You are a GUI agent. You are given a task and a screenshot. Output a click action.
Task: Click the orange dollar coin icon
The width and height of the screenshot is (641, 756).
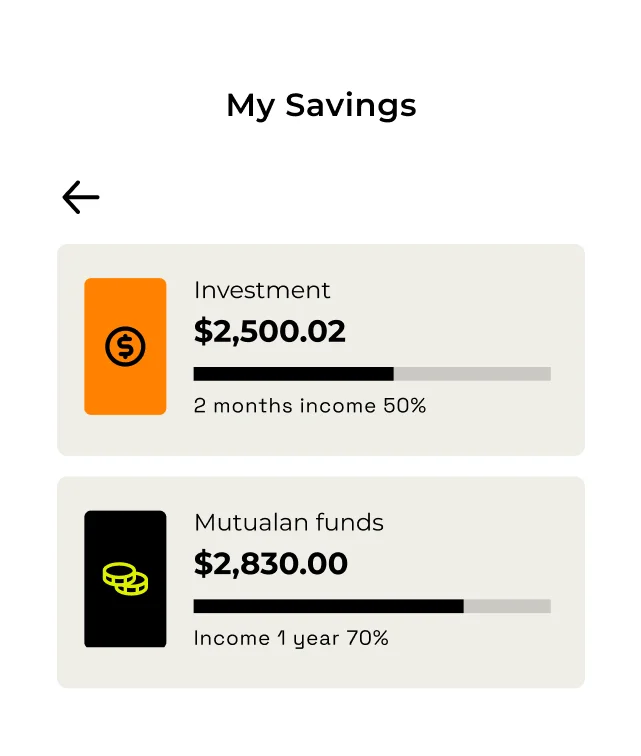coord(125,347)
